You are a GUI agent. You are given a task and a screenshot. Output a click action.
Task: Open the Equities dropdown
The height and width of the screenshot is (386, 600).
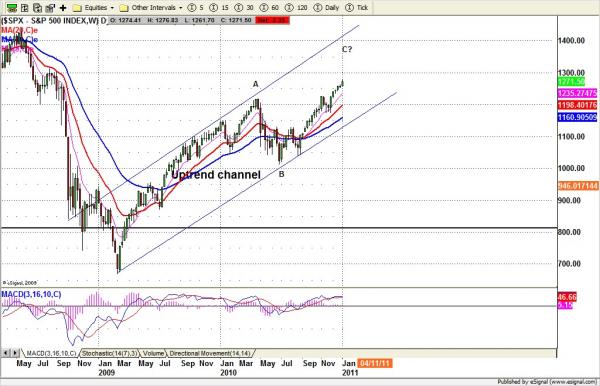point(93,8)
